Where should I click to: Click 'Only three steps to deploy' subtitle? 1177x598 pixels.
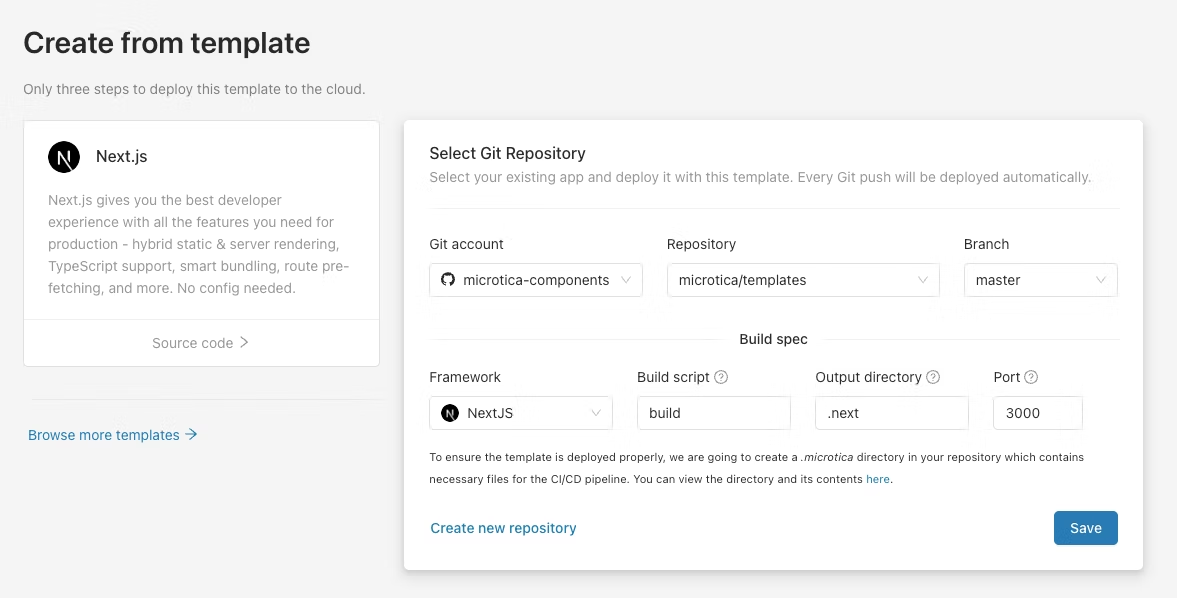point(194,89)
